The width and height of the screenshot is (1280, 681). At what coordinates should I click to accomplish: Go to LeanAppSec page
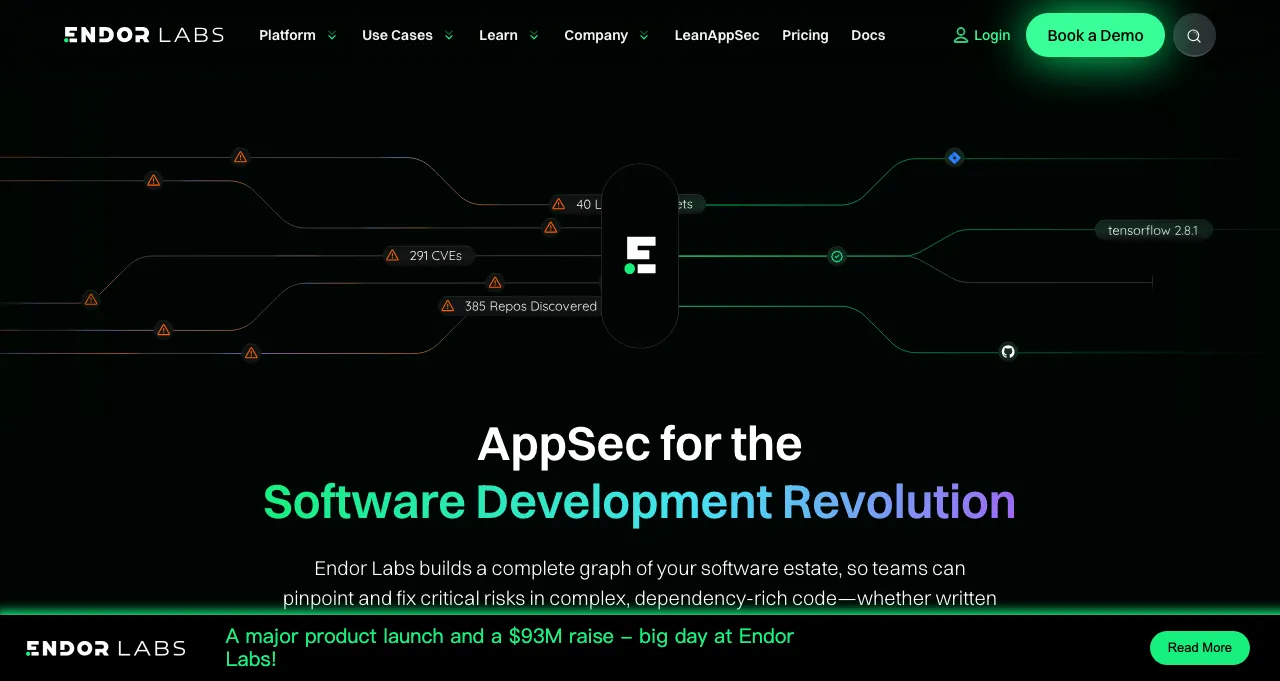[x=717, y=35]
